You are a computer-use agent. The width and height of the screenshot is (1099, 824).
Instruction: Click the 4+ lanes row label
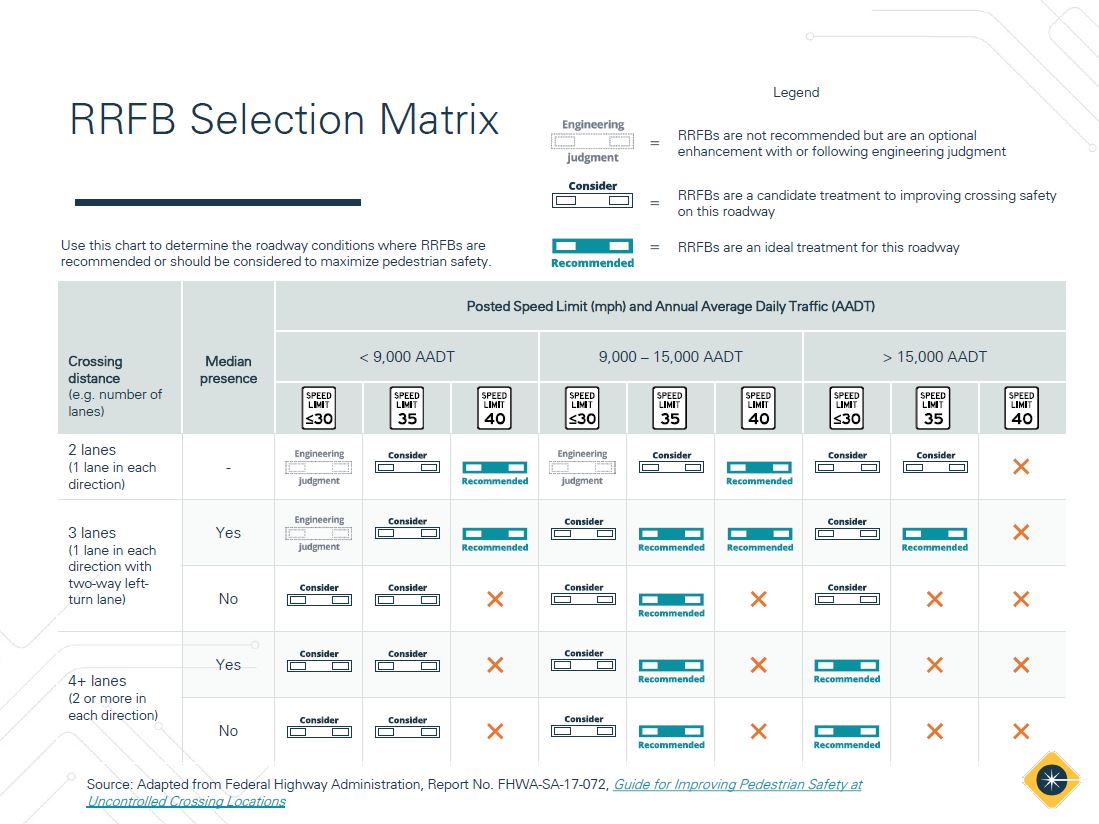click(x=97, y=681)
